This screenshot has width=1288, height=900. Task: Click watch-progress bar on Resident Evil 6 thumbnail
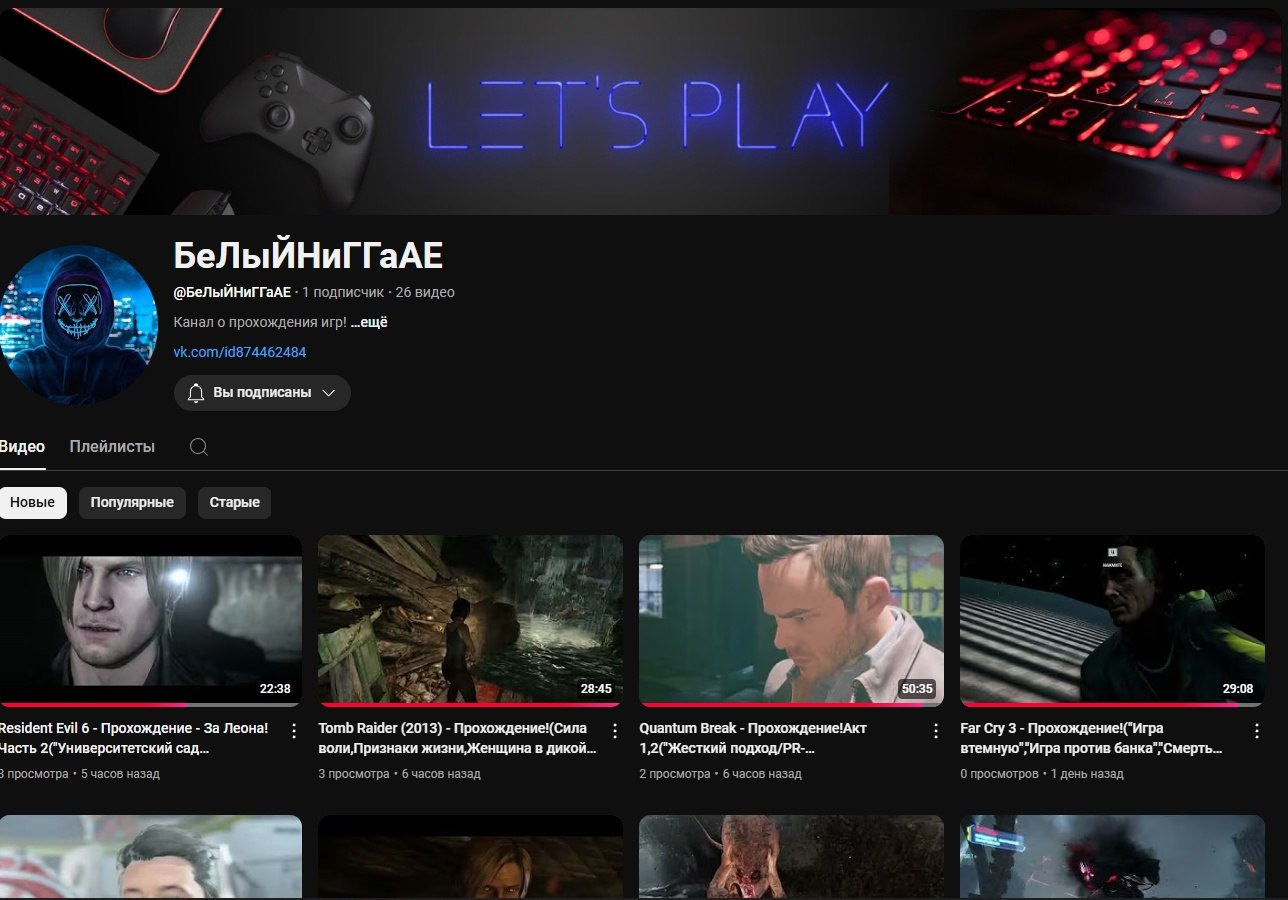point(150,705)
